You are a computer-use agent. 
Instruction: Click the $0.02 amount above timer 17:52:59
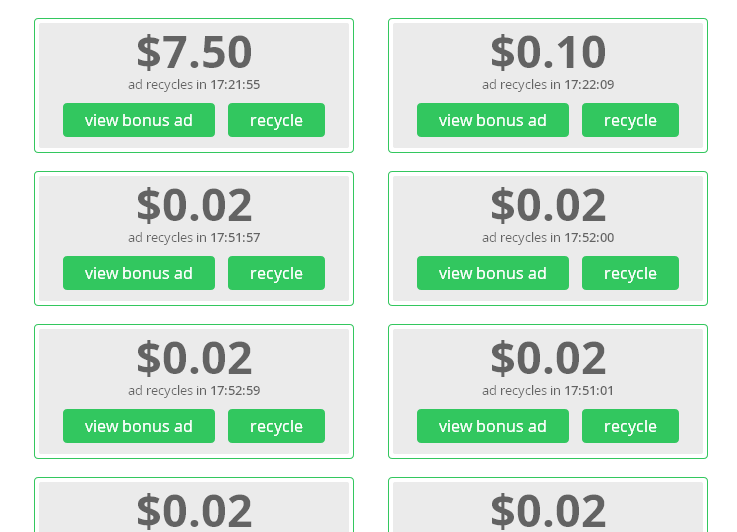pyautogui.click(x=194, y=358)
